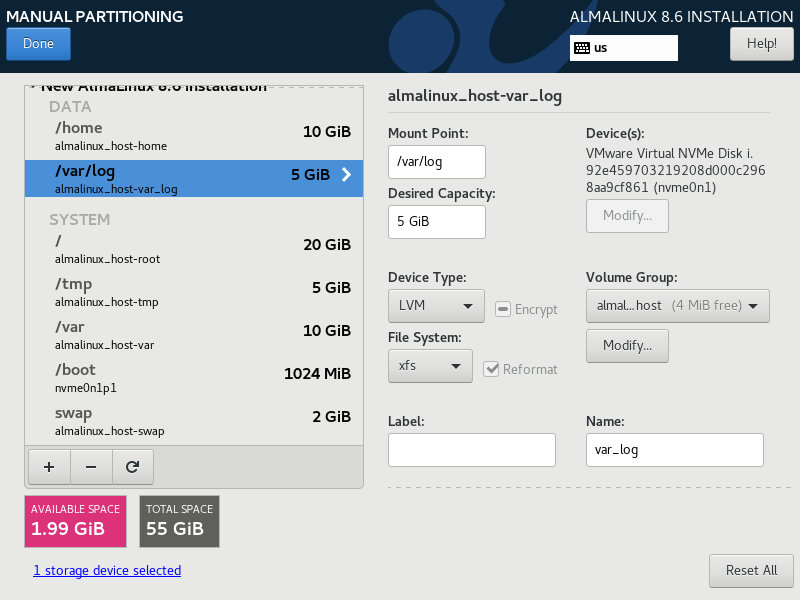The width and height of the screenshot is (800, 600).
Task: Click the Name field containing var_log
Action: [x=674, y=449]
